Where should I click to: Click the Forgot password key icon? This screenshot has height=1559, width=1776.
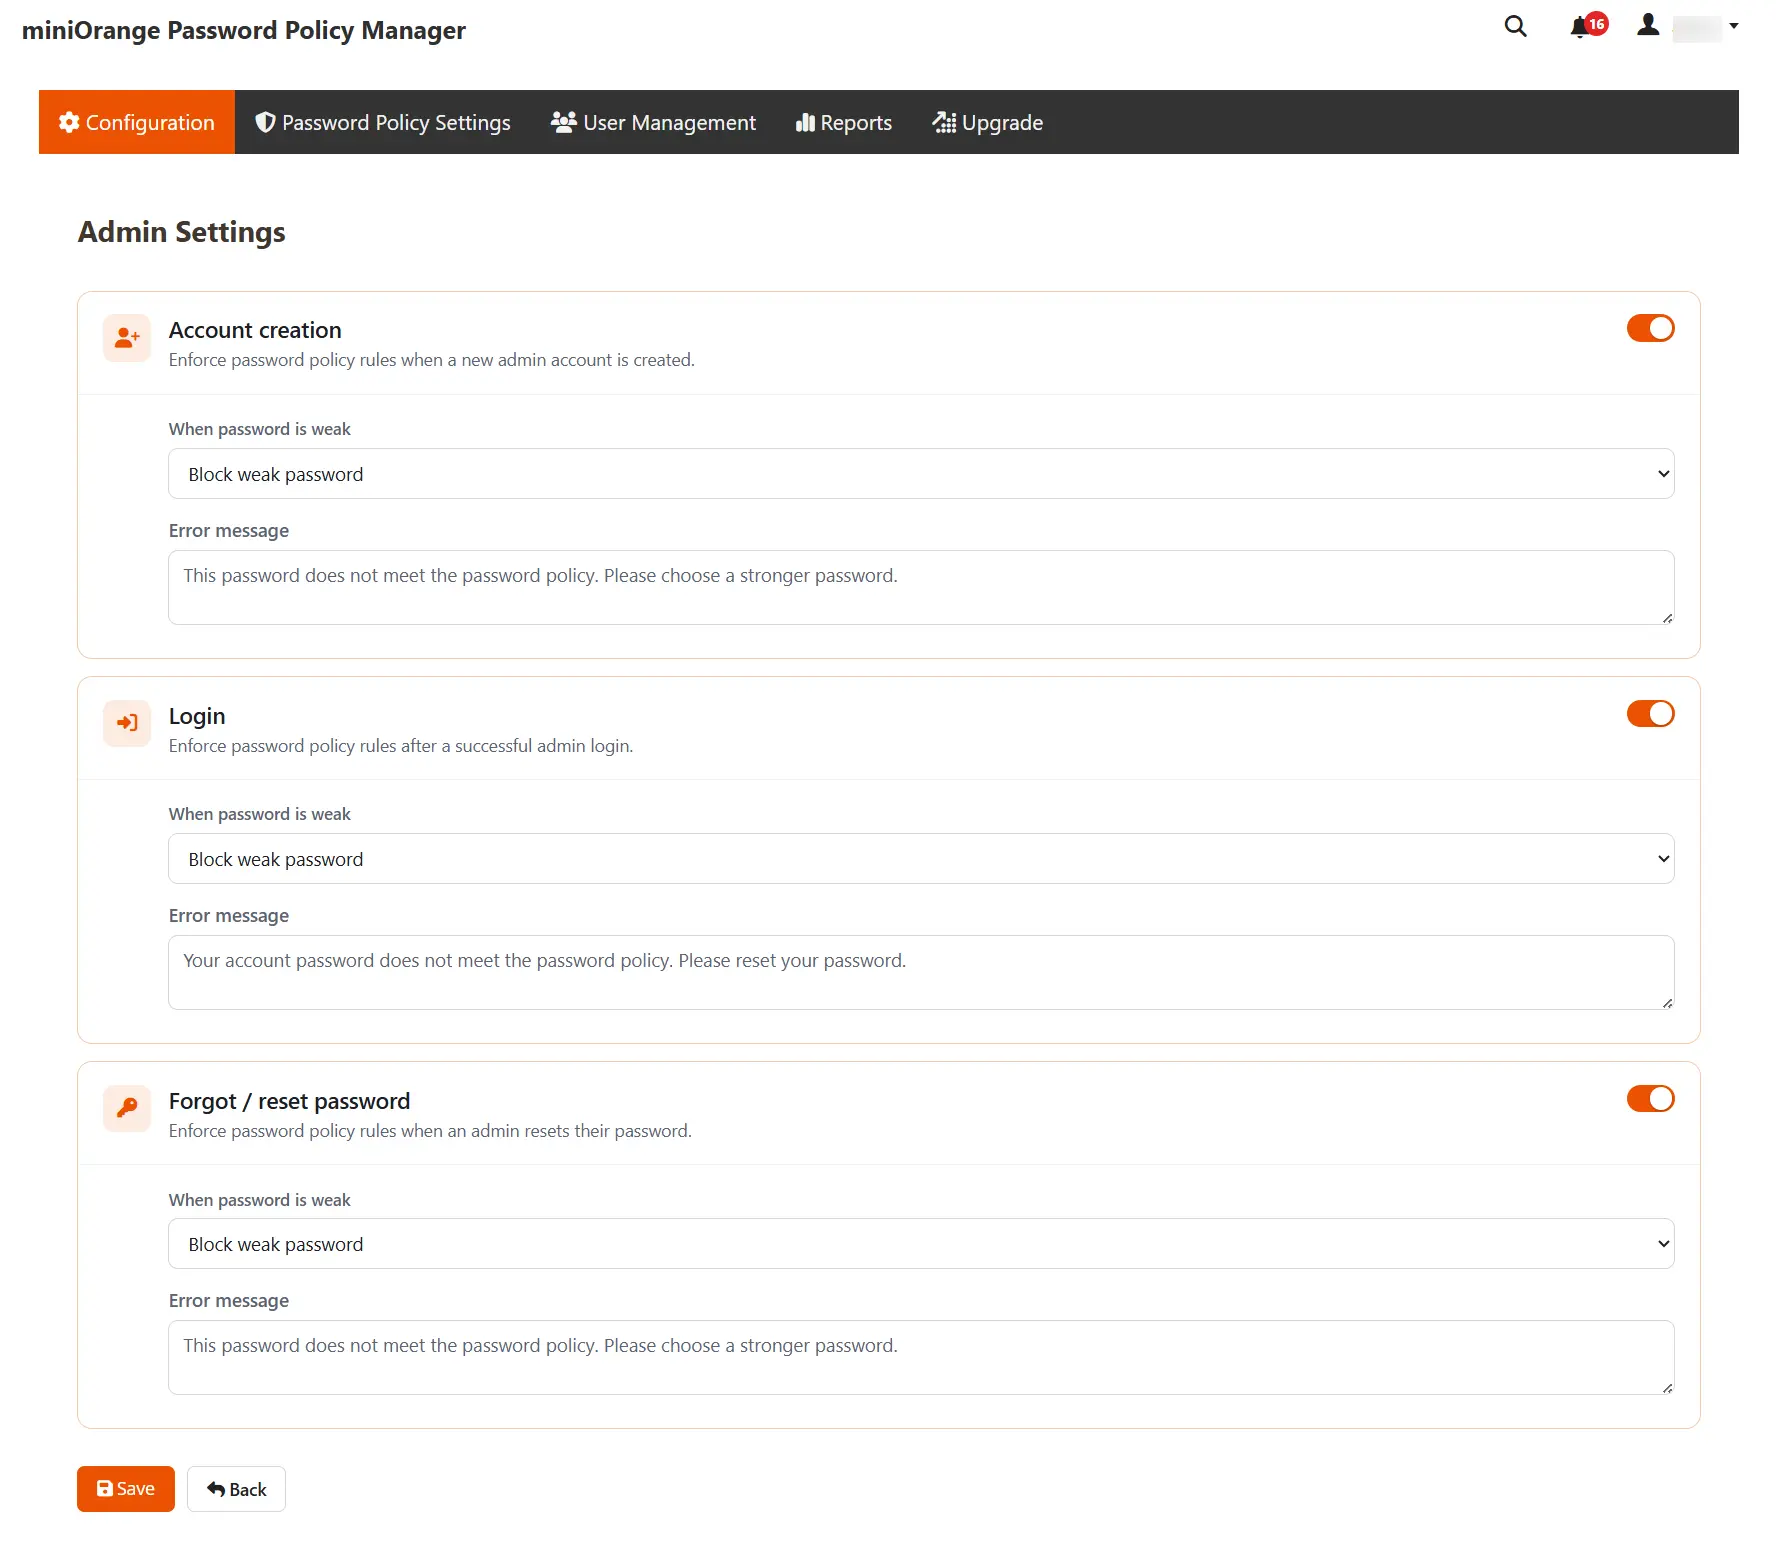pos(127,1108)
